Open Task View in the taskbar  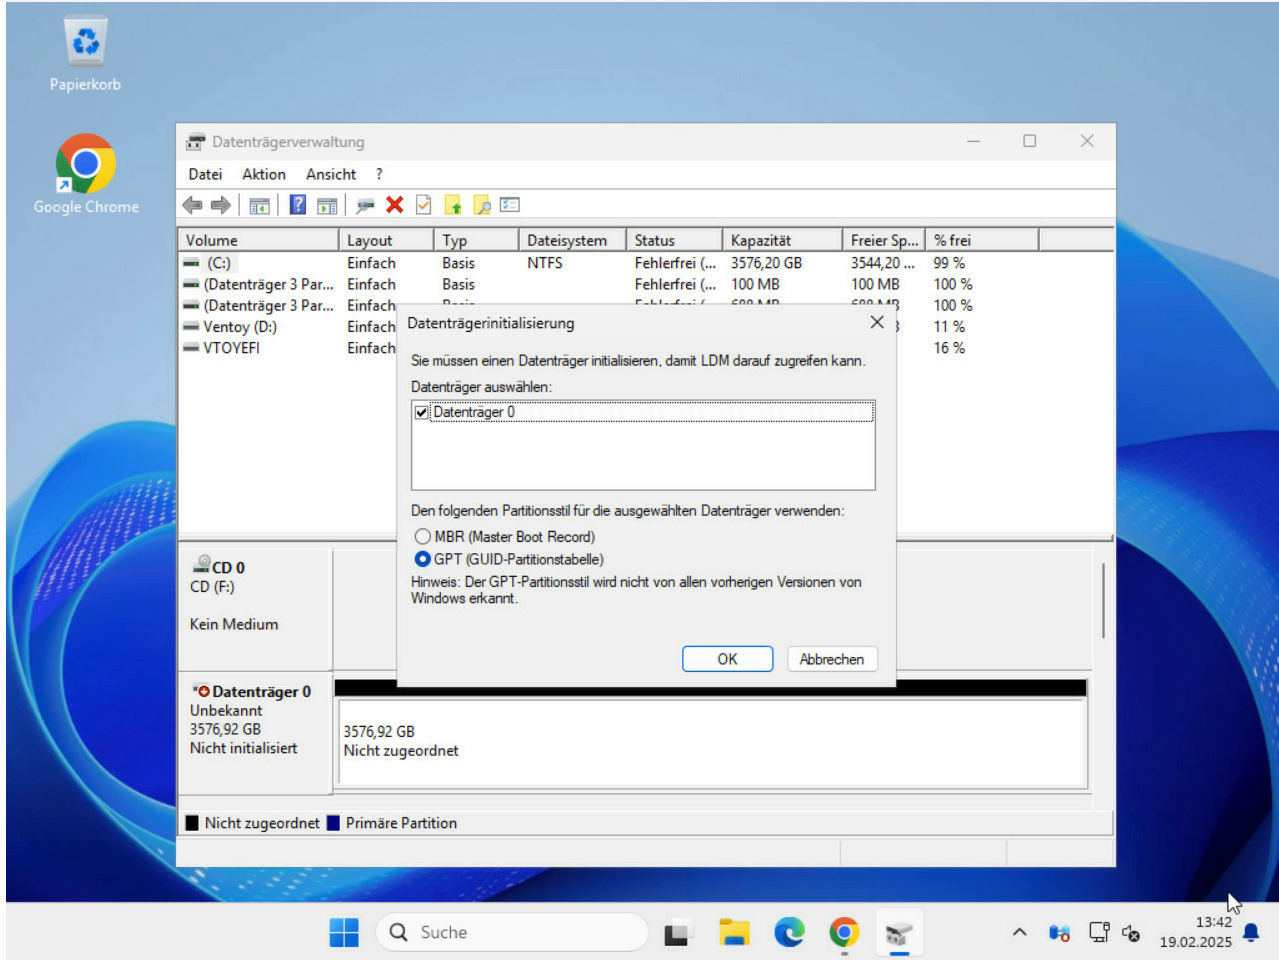678,932
